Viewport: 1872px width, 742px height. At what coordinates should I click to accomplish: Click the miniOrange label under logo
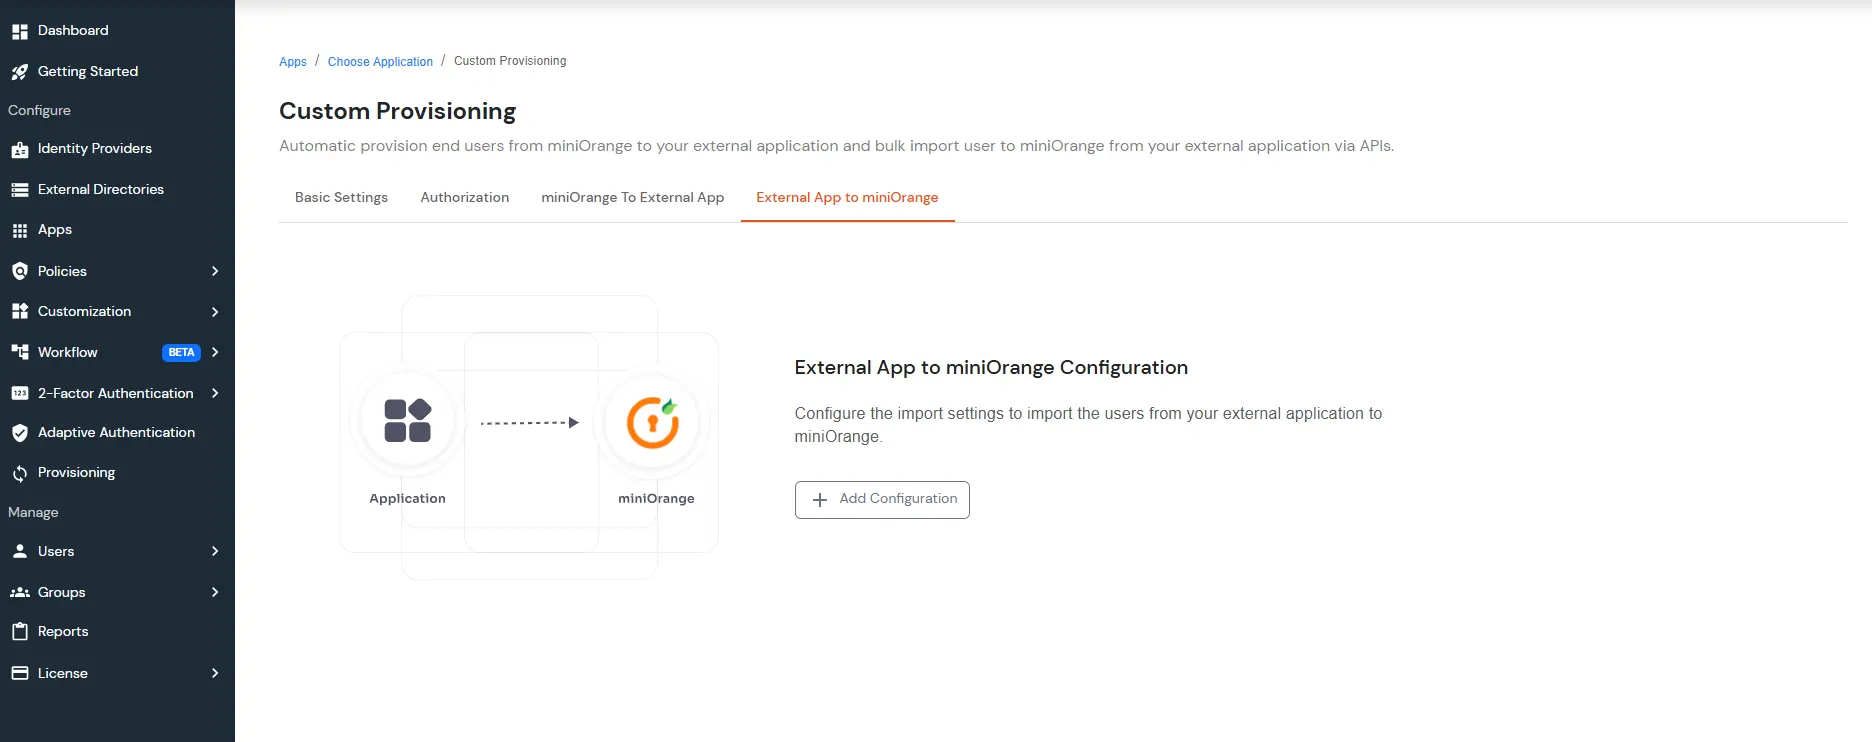(x=656, y=499)
